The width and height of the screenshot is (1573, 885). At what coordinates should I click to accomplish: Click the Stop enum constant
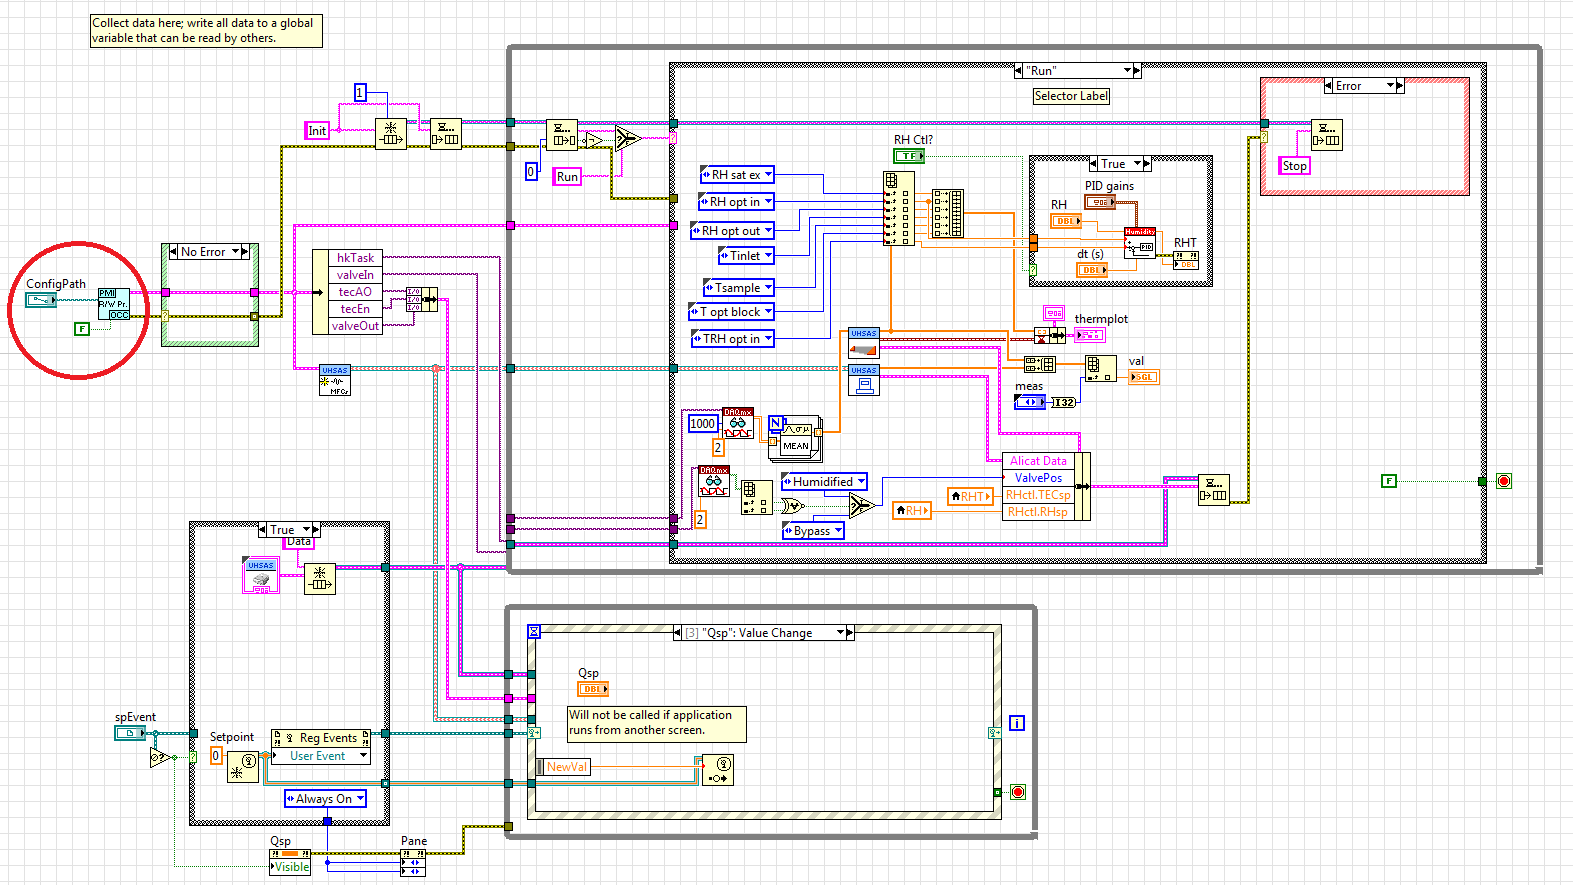click(1294, 166)
